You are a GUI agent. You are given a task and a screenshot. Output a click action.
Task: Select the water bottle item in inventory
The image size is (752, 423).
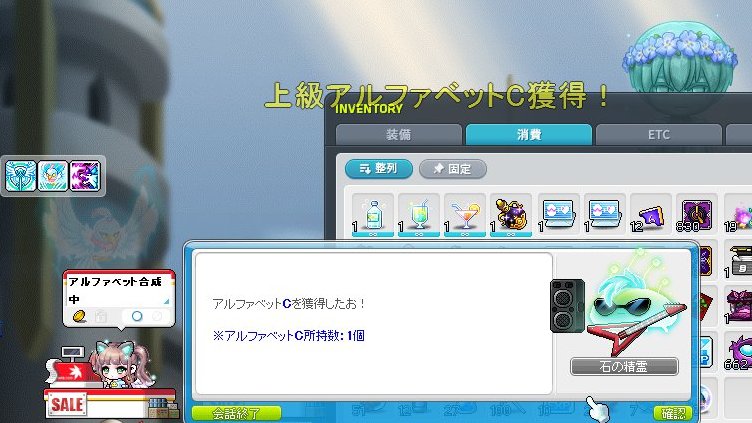[373, 214]
